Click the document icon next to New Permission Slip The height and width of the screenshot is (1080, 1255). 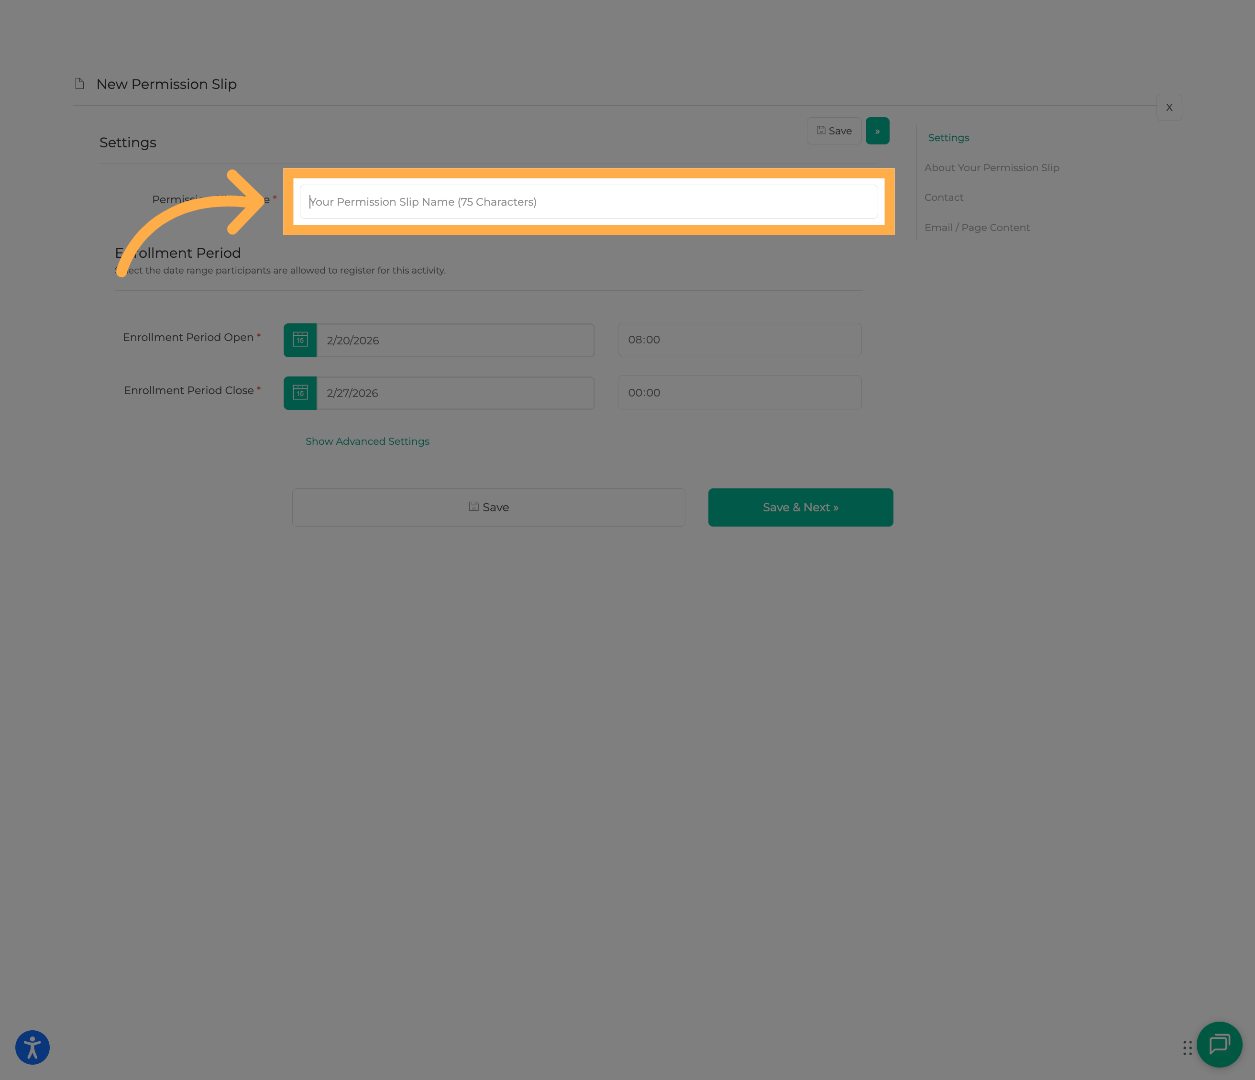[79, 84]
